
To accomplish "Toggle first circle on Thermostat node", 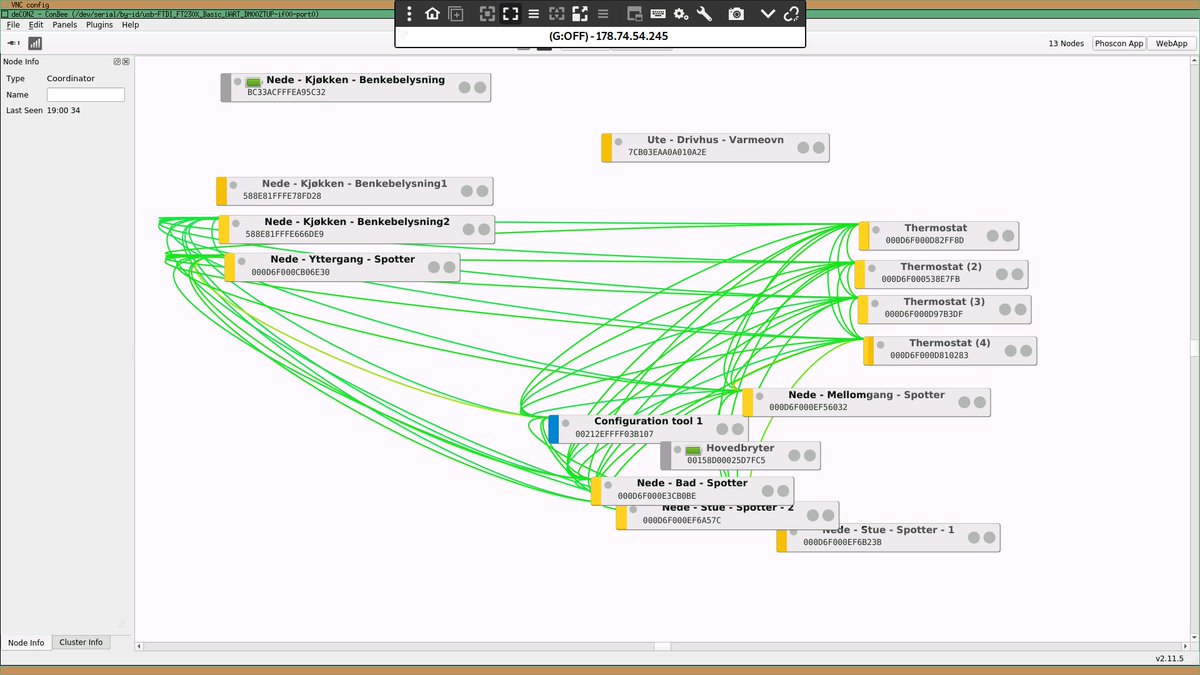I will point(992,236).
